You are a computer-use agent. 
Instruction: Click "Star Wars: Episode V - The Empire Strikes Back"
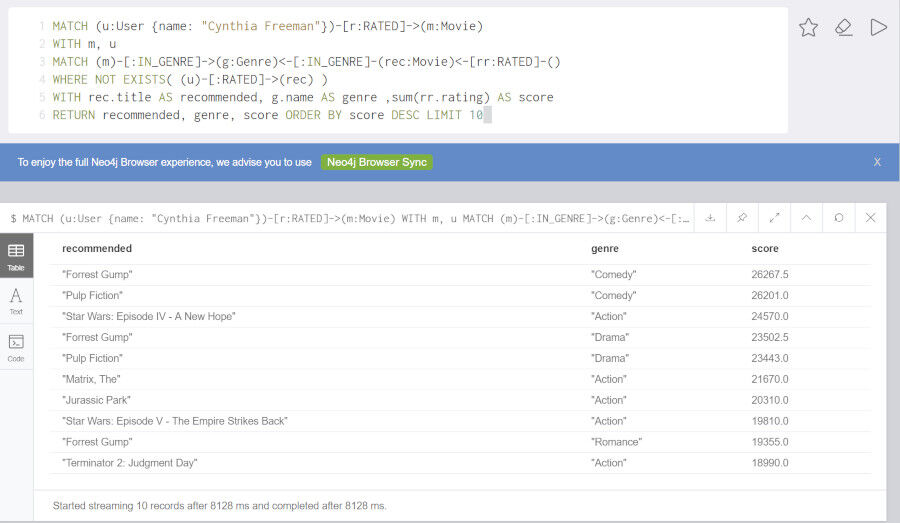pyautogui.click(x=174, y=421)
